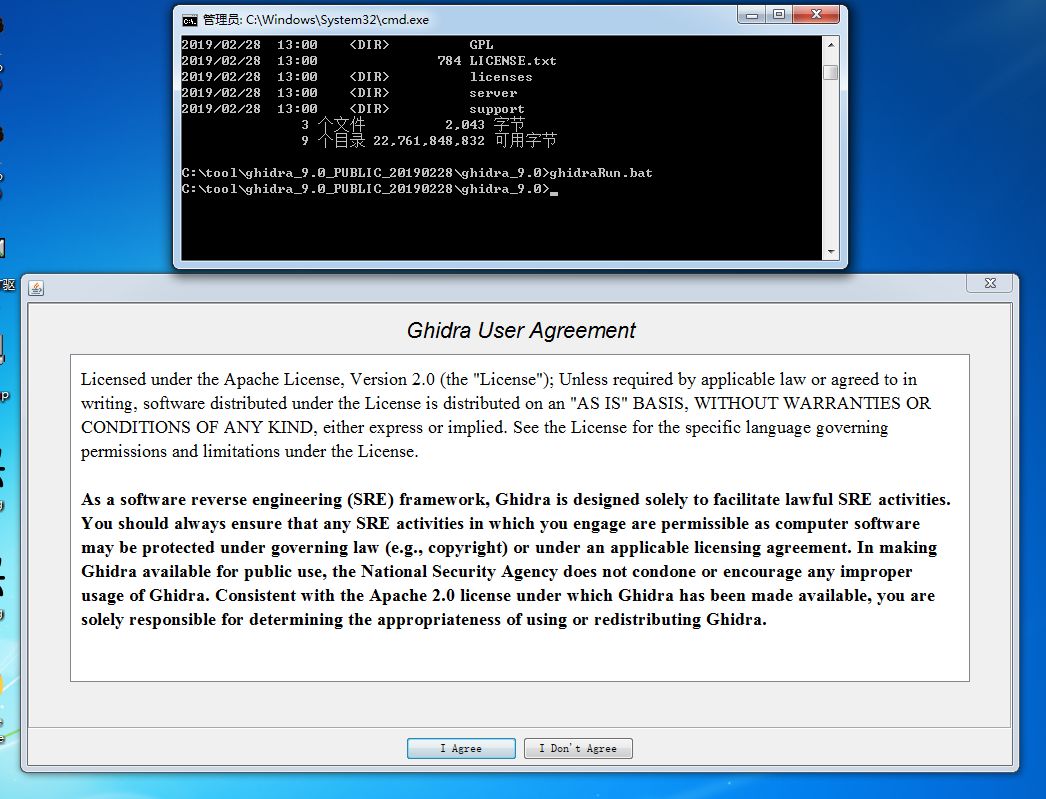Click the cmd.exe icon in the title bar
1046x799 pixels.
tap(189, 20)
